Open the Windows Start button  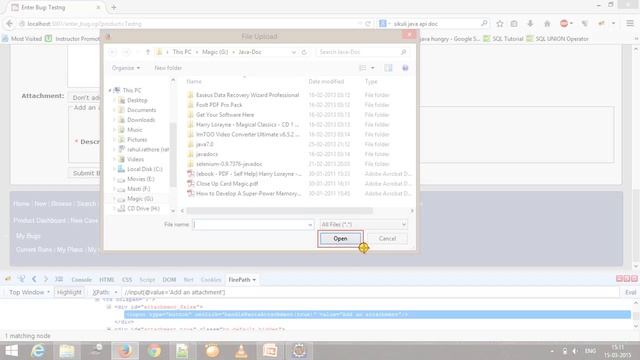11,351
